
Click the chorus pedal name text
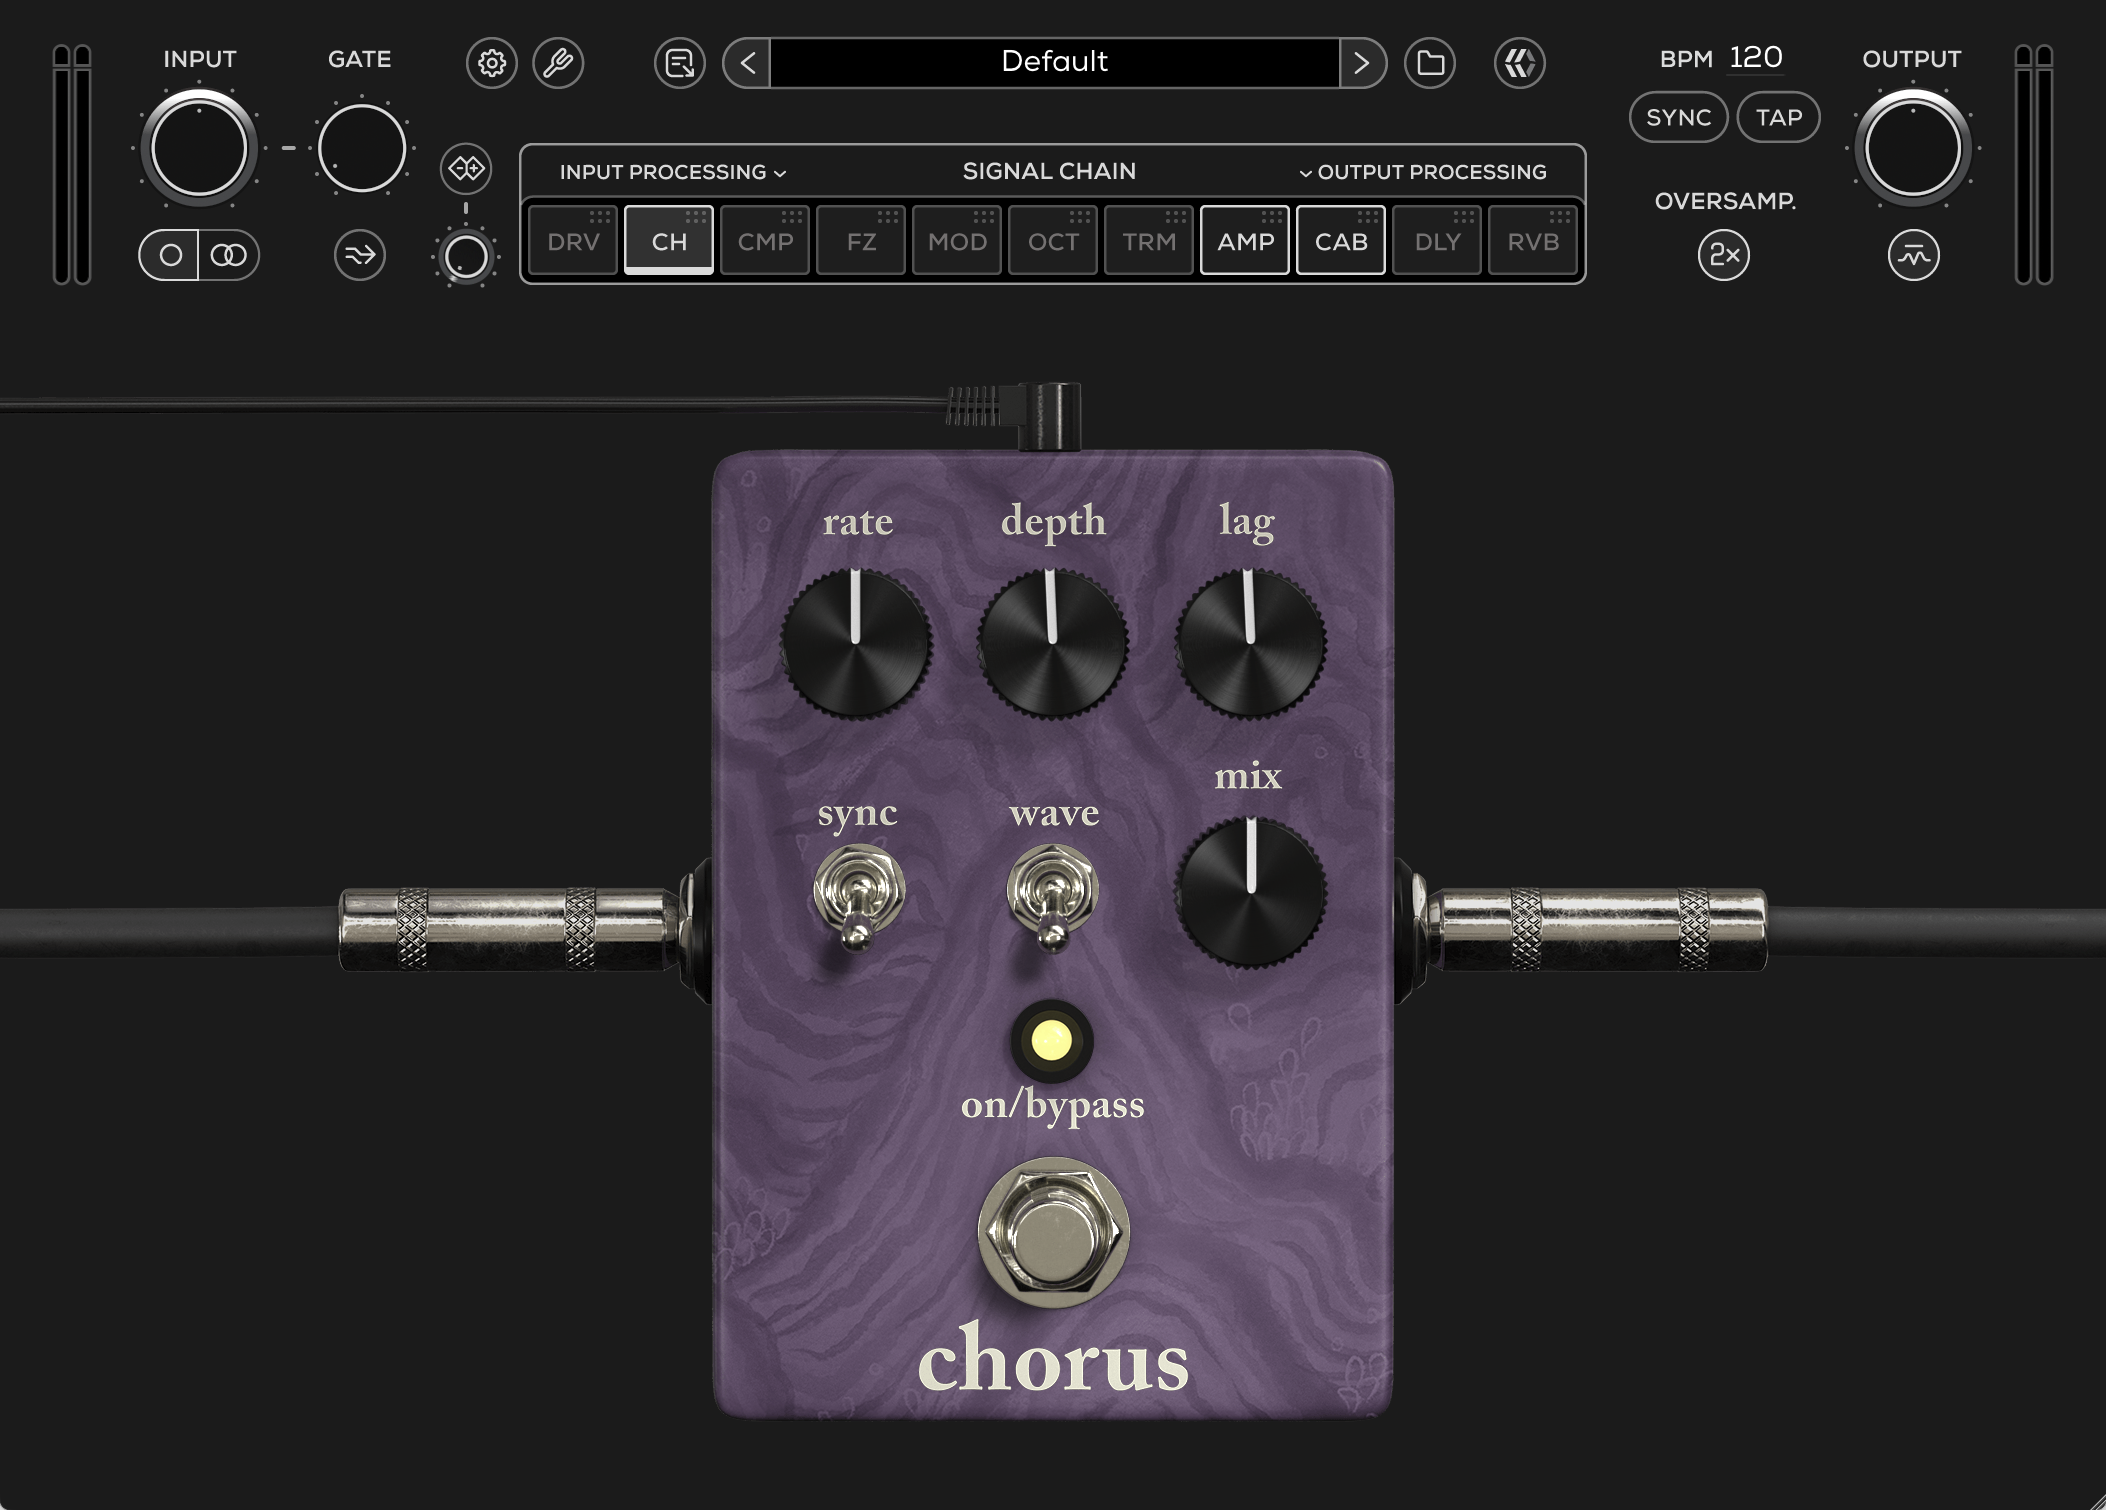(1053, 1358)
